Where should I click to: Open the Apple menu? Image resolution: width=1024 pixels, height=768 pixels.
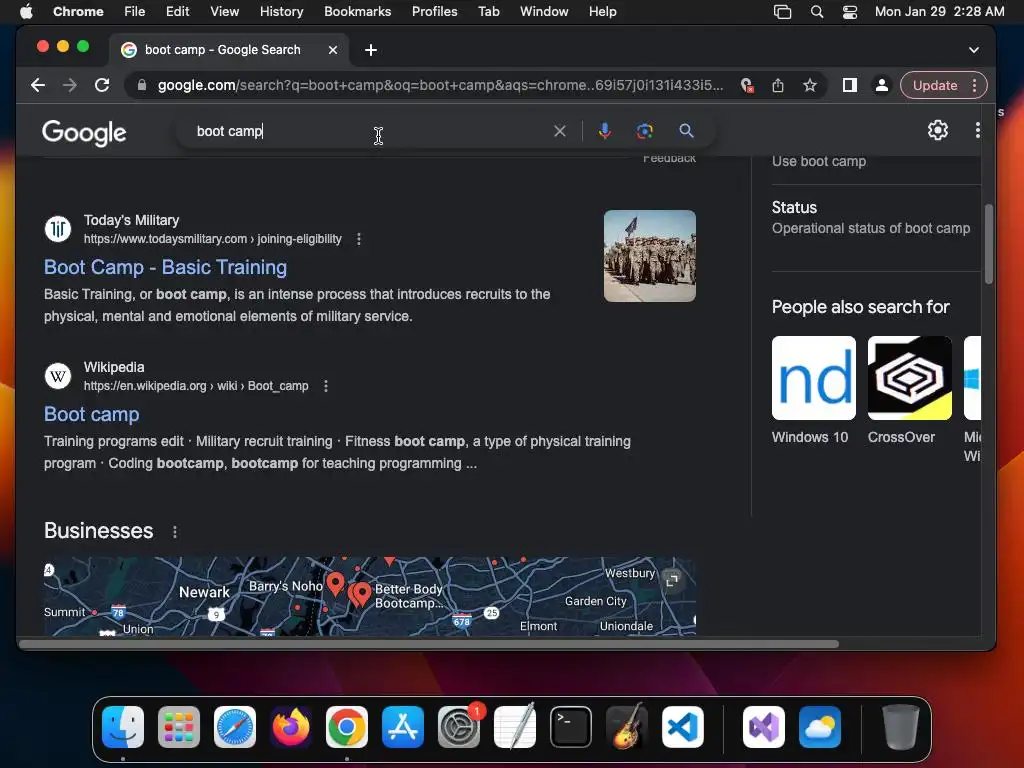click(26, 11)
